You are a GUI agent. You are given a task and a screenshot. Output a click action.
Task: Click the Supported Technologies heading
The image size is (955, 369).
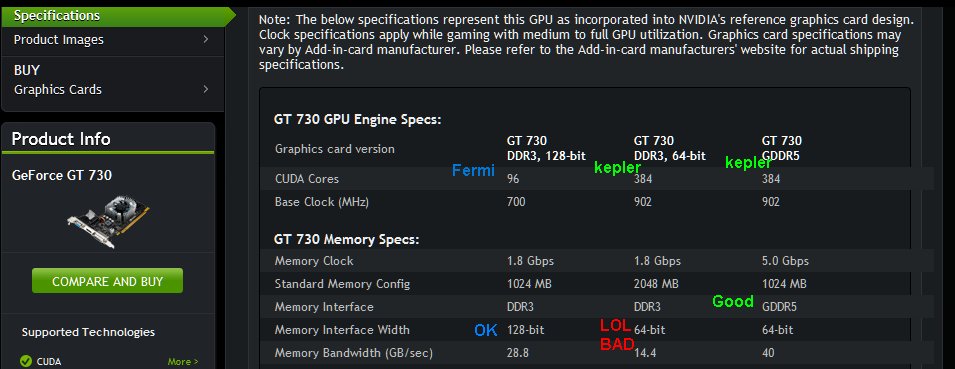(x=88, y=332)
